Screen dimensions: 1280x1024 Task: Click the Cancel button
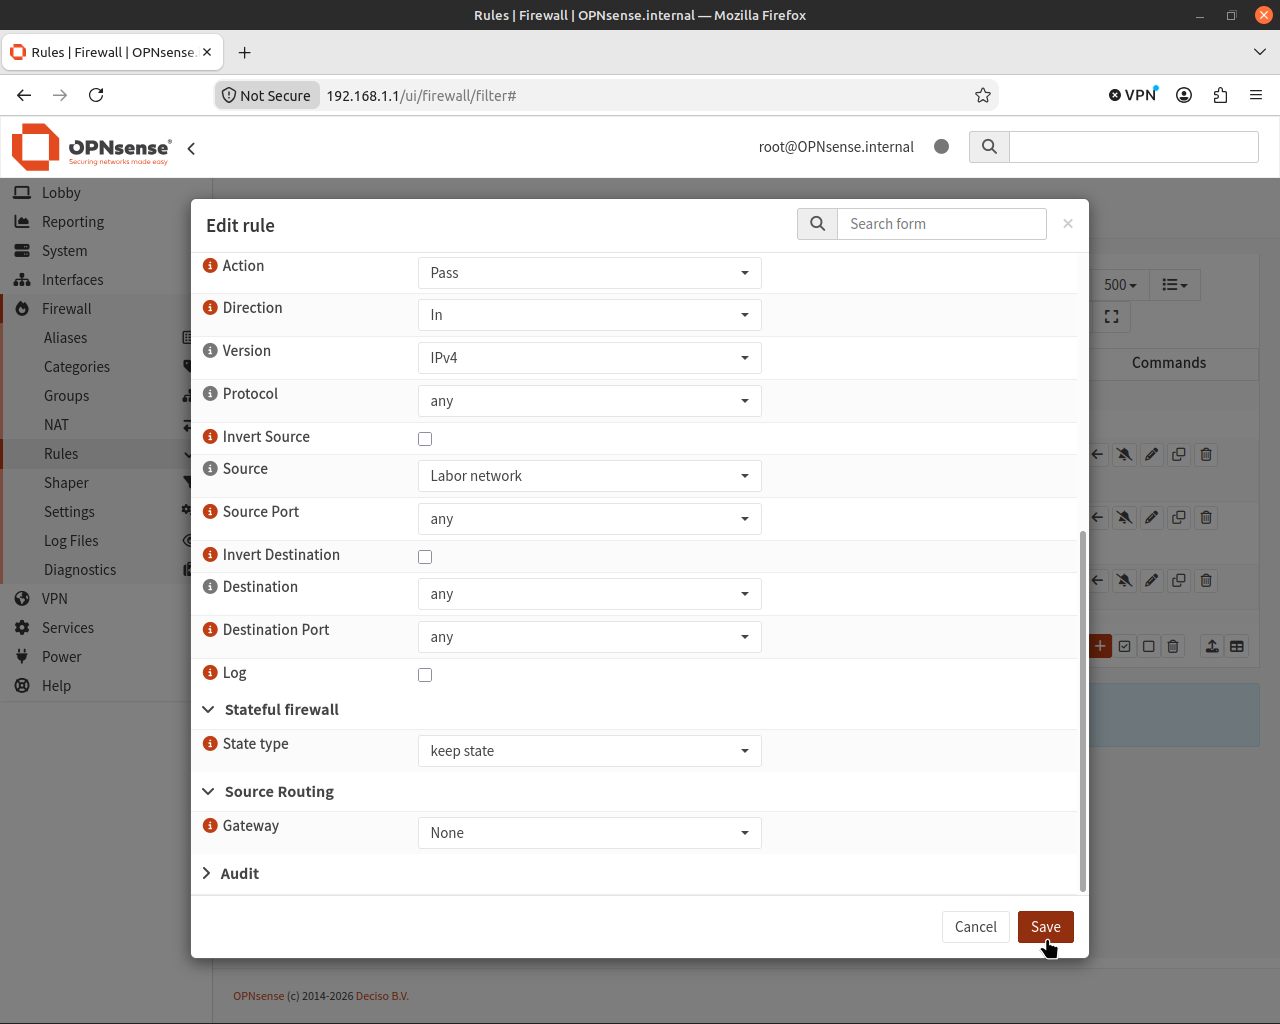pos(975,927)
